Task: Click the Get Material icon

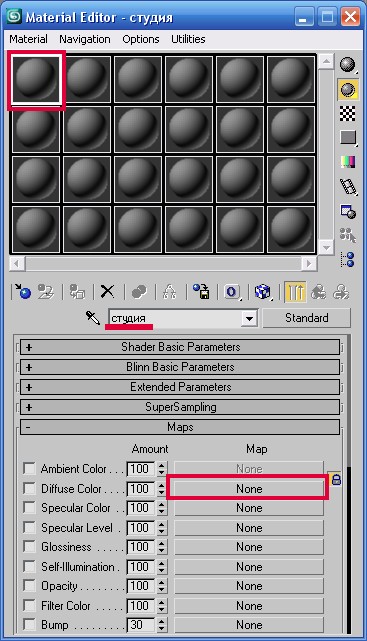Action: click(22, 292)
